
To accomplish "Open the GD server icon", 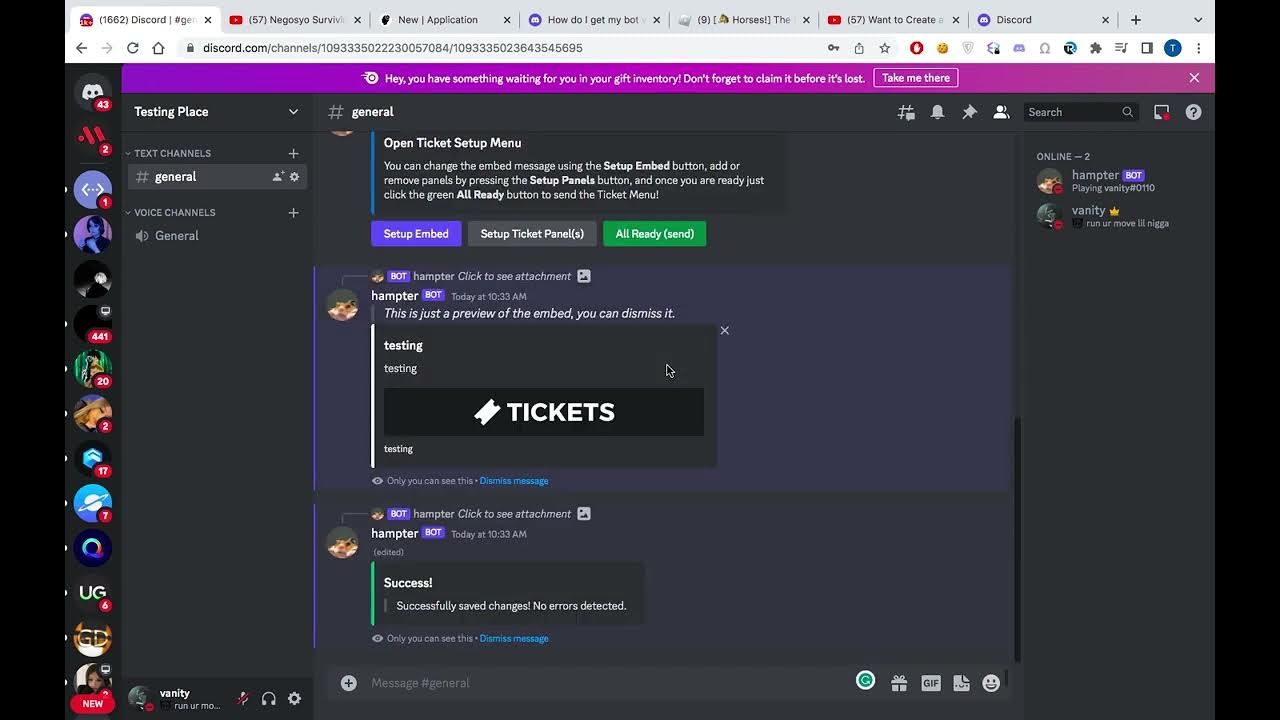I will point(93,637).
